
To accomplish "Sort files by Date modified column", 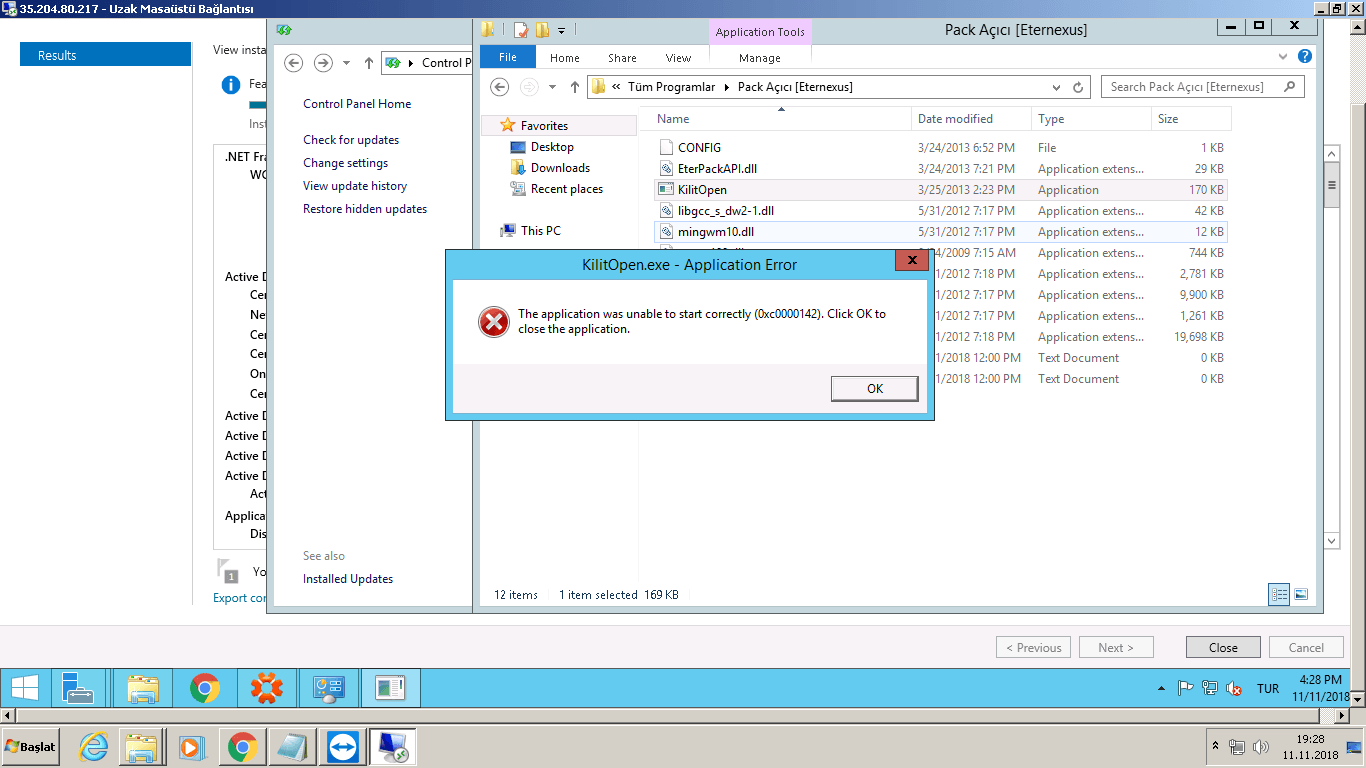I will tap(972, 119).
